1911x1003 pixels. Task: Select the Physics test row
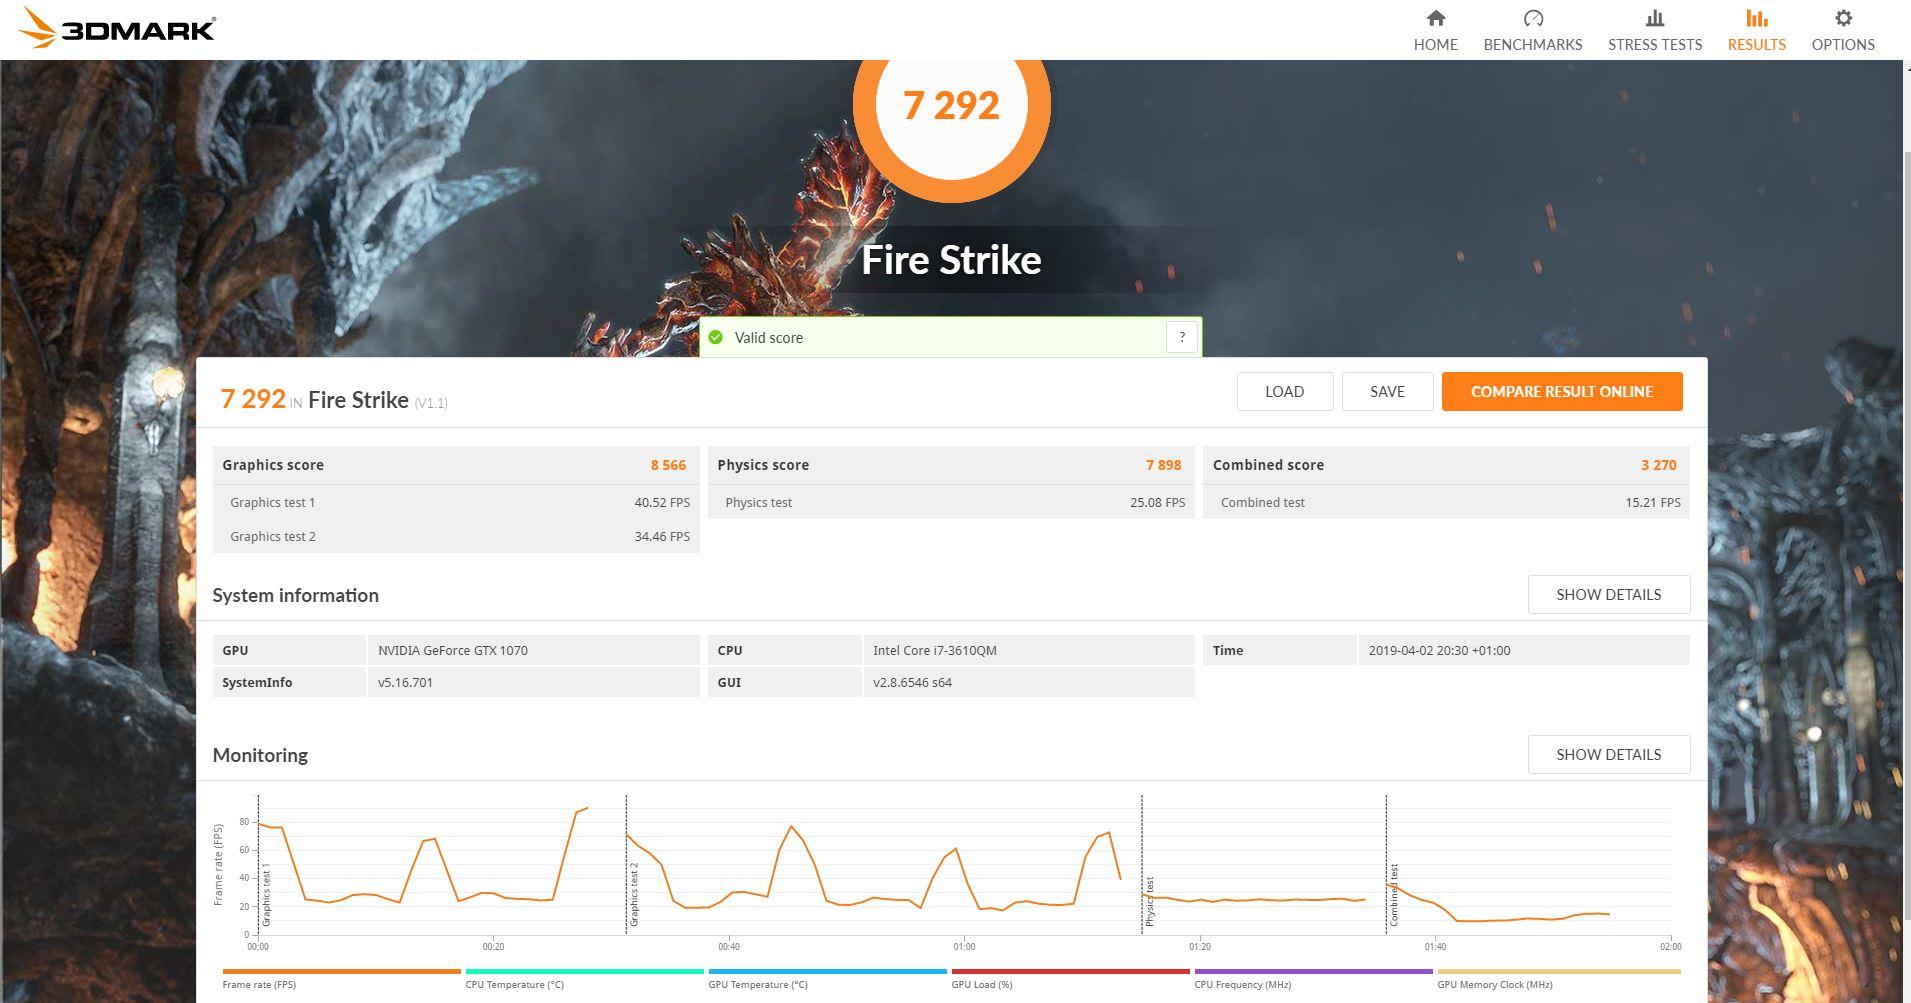point(951,502)
